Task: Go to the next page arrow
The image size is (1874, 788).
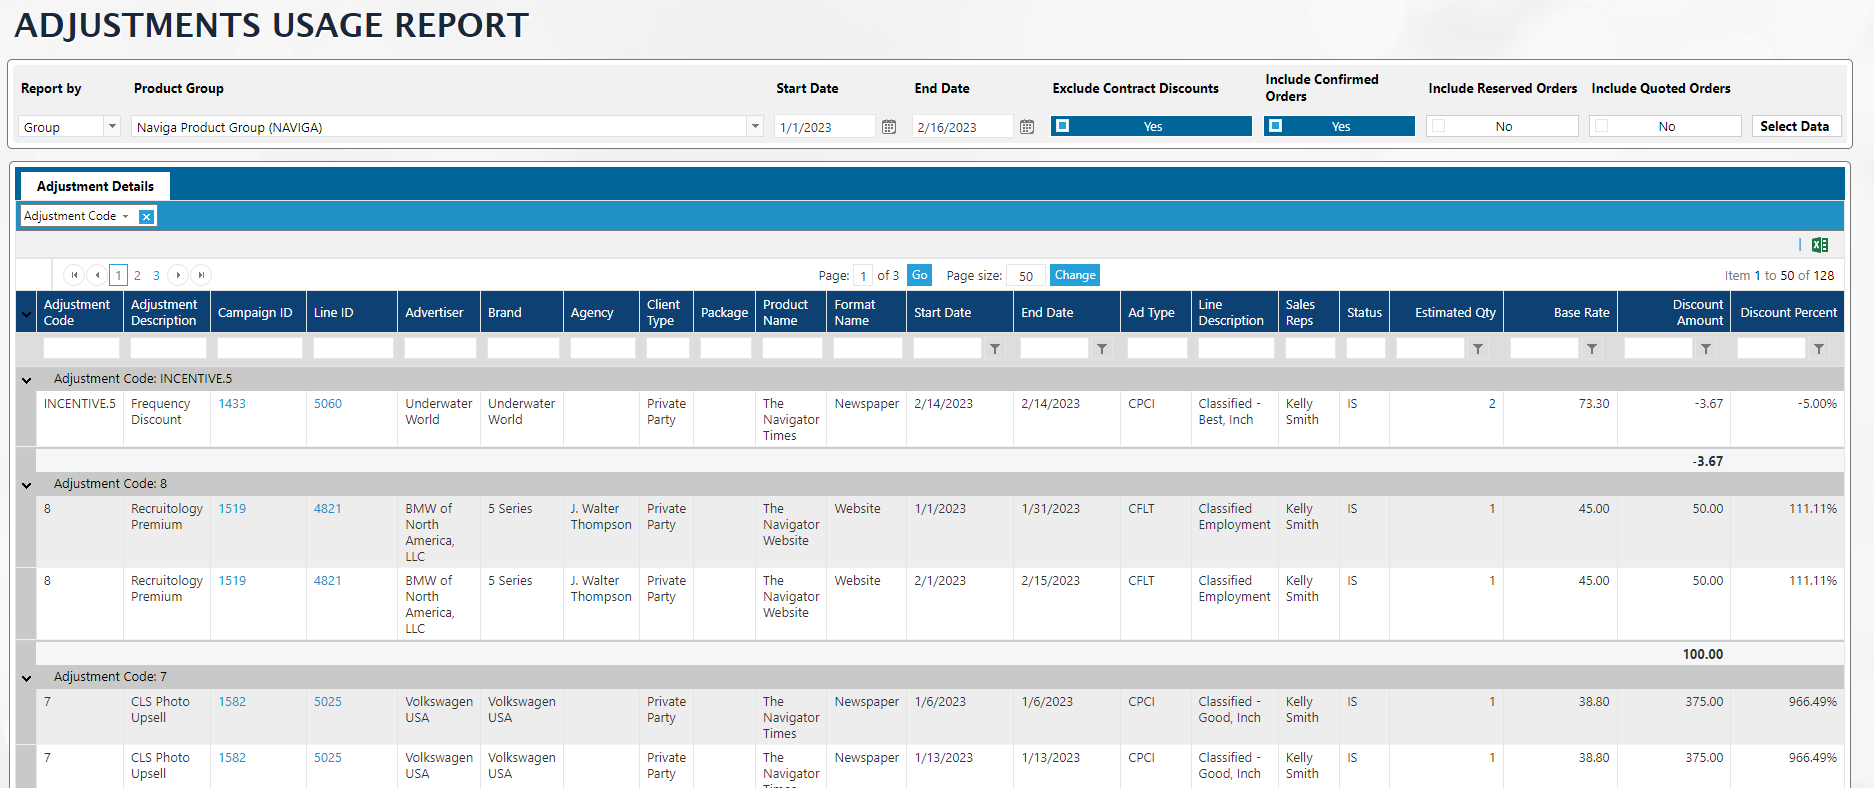Action: tap(178, 275)
